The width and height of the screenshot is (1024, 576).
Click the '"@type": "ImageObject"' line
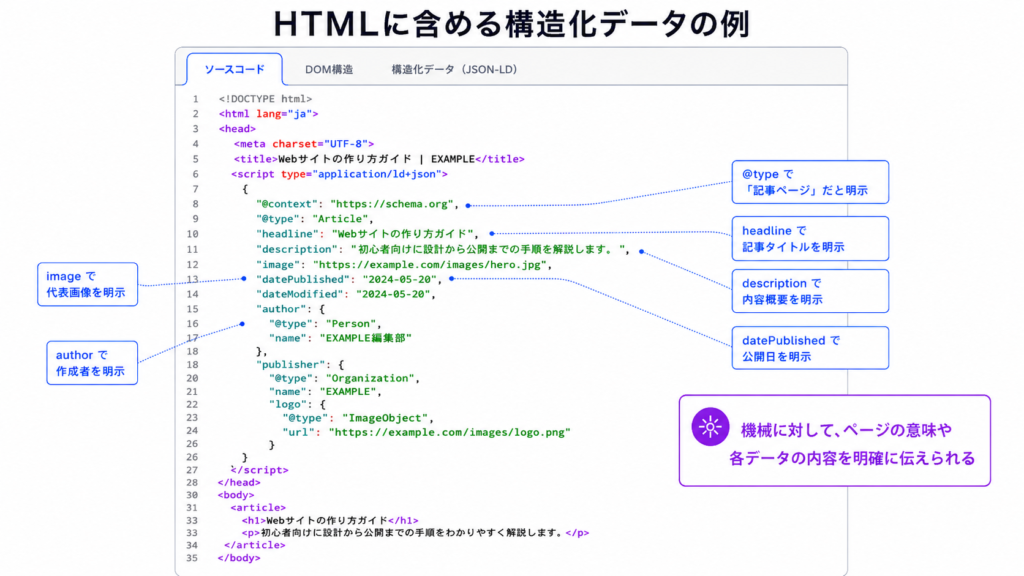pyautogui.click(x=358, y=418)
